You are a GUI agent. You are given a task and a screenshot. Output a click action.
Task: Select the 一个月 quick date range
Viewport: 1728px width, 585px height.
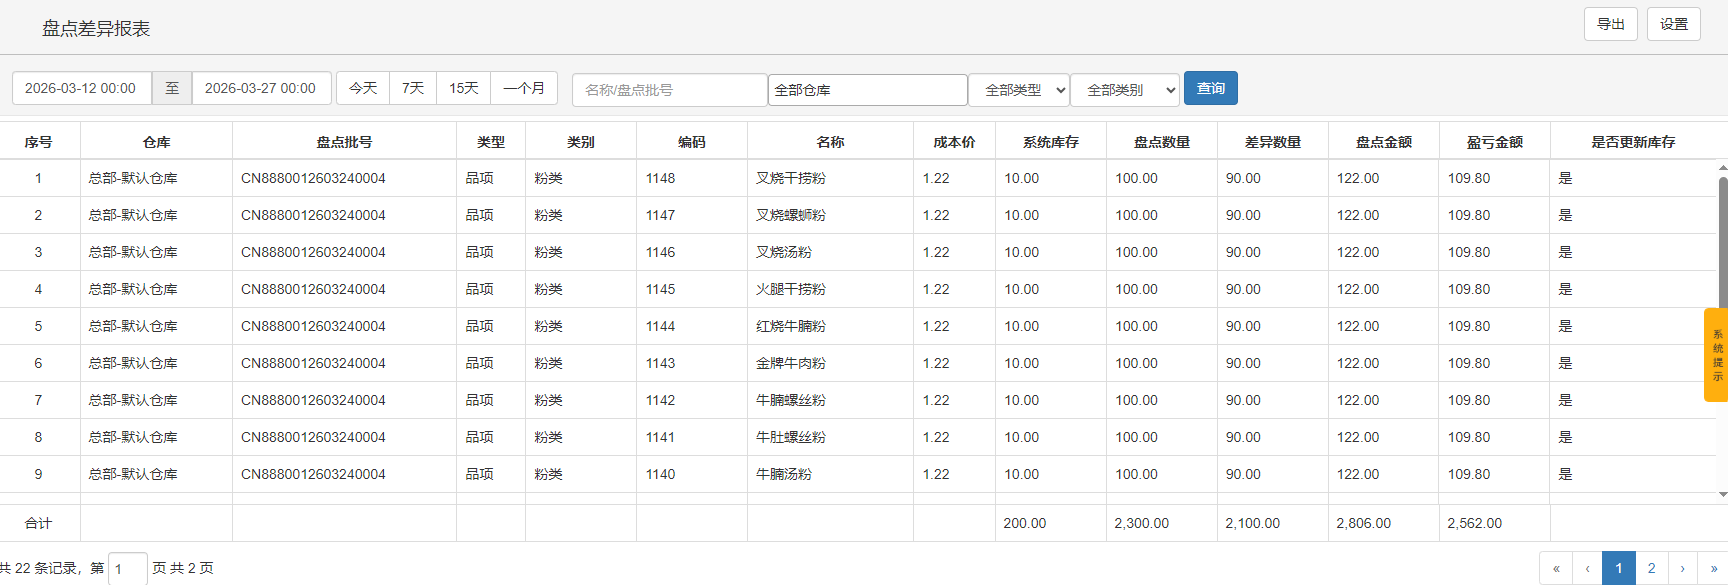coord(524,88)
